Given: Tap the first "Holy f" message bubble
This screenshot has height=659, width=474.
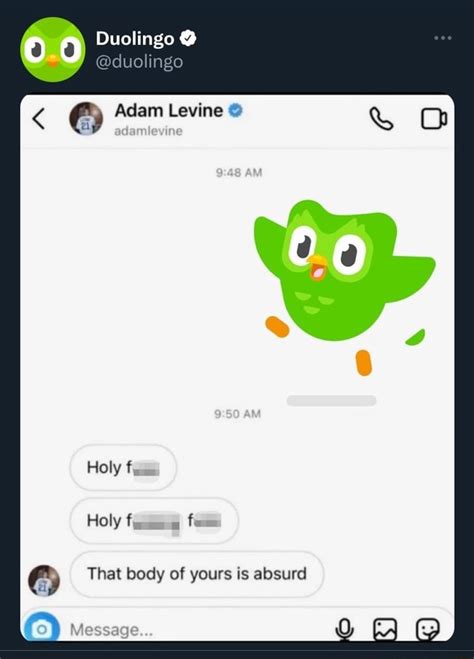Looking at the screenshot, I should tap(123, 467).
